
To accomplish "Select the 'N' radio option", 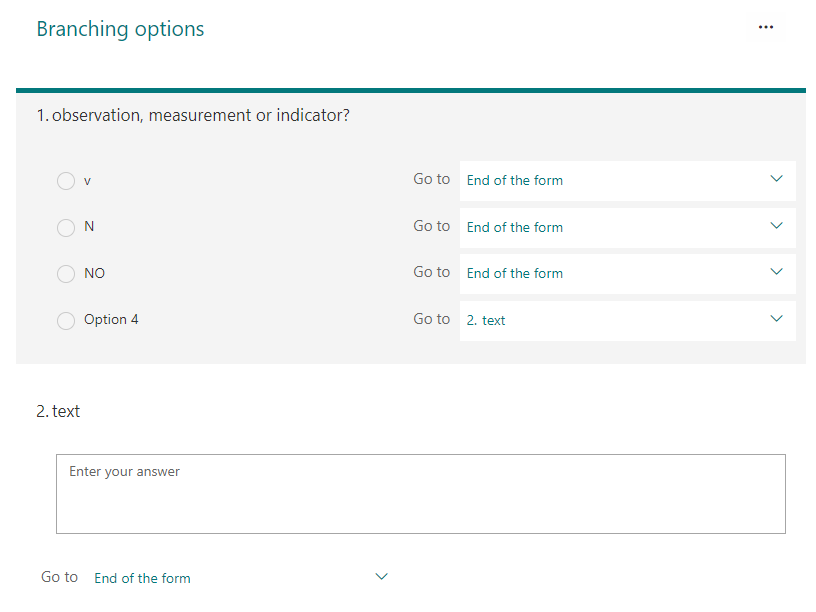I will 66,227.
